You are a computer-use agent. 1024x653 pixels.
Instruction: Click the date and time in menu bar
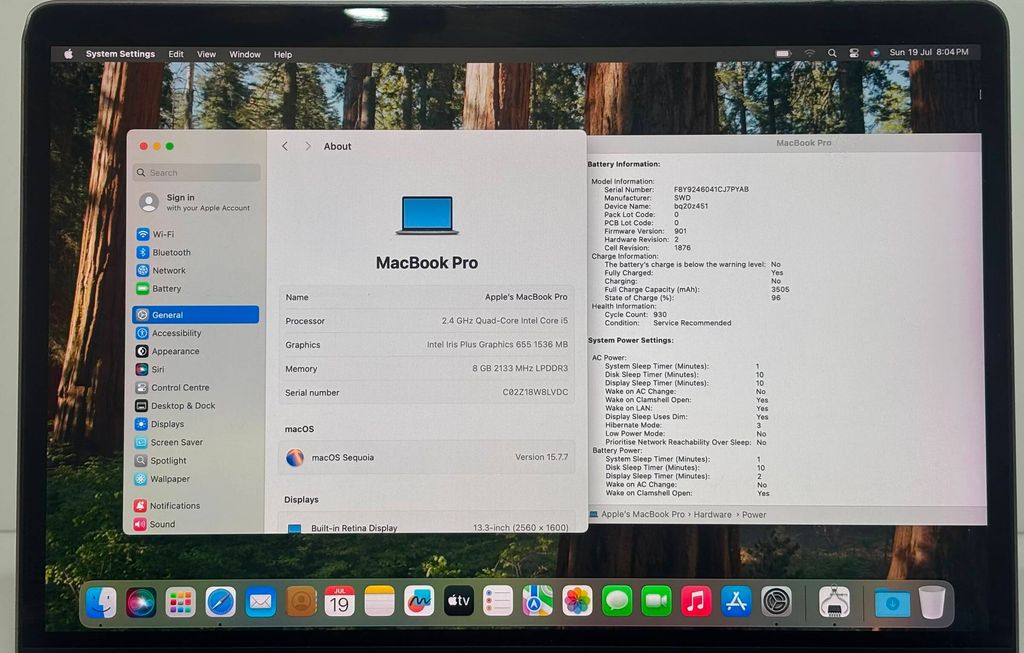(929, 52)
